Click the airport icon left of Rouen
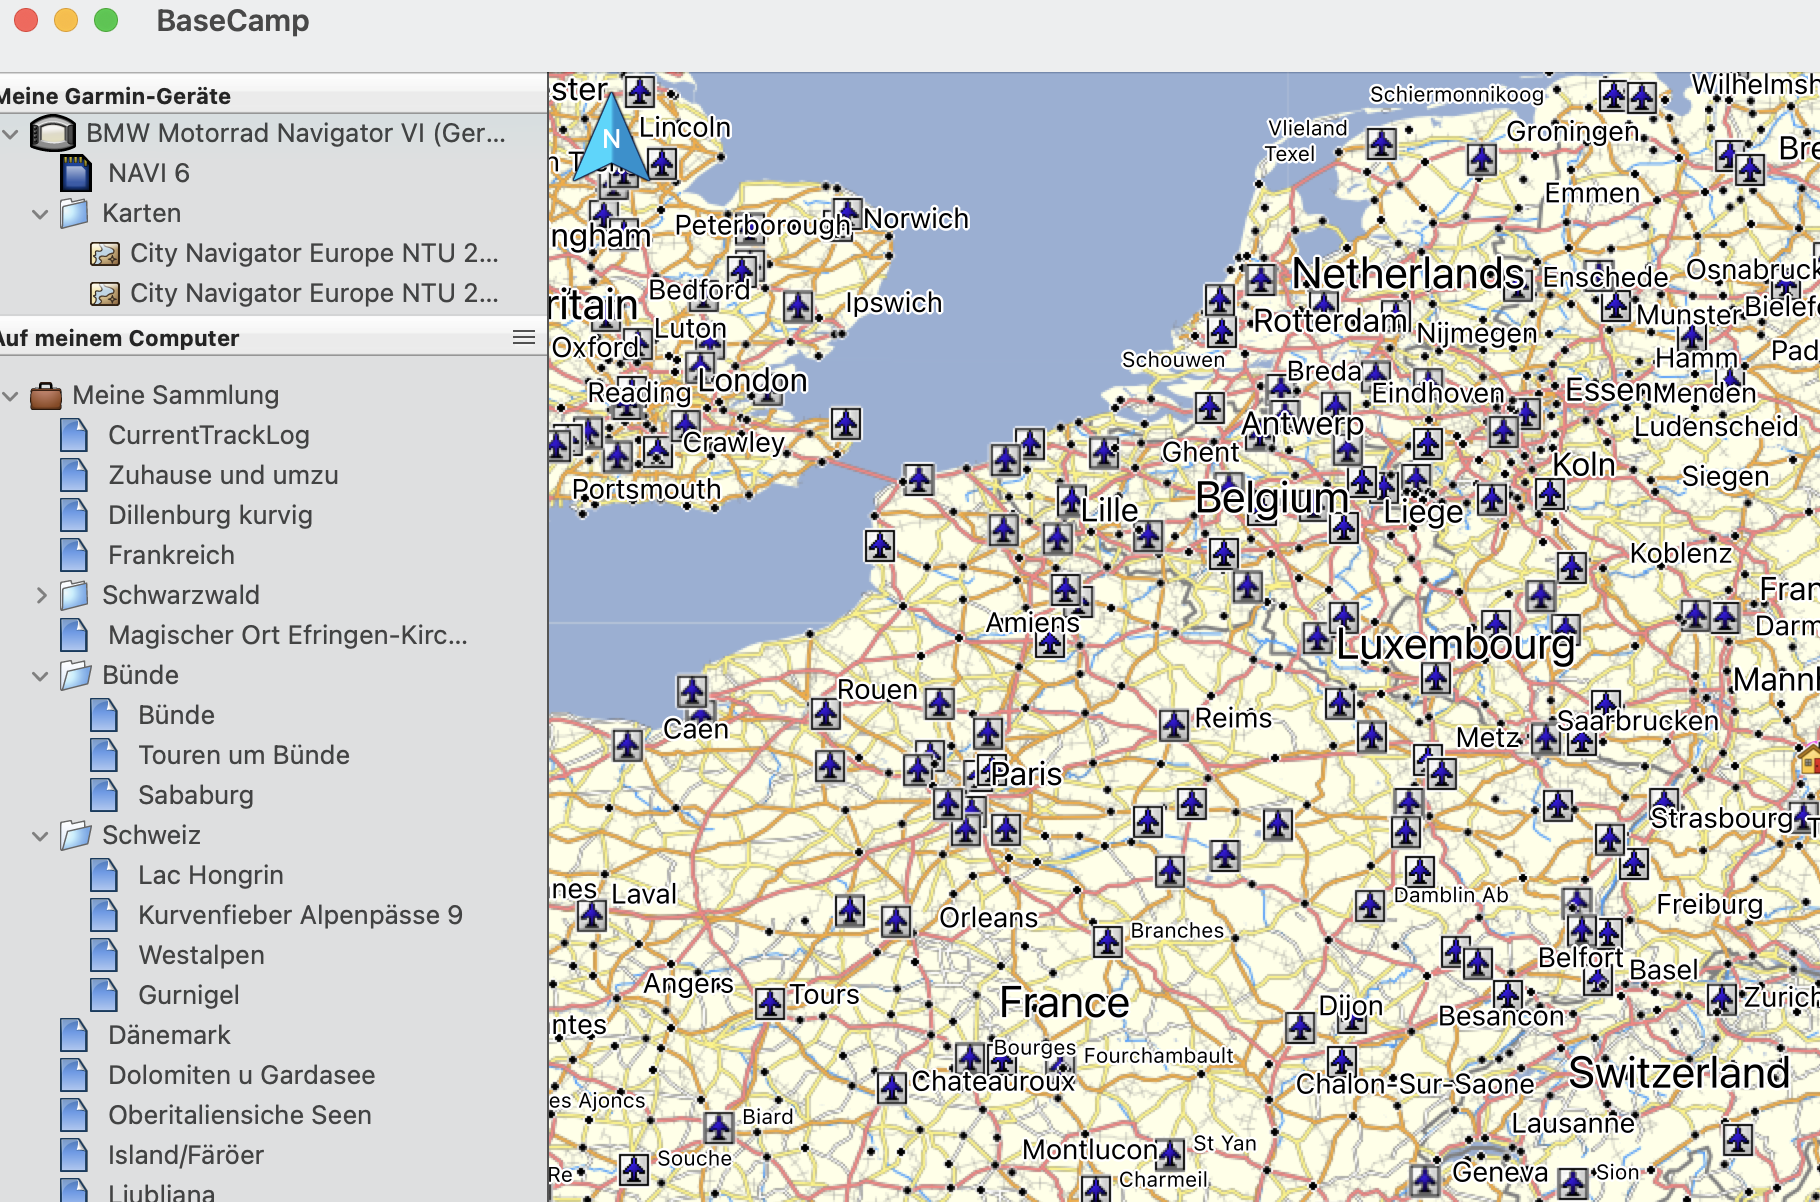This screenshot has height=1202, width=1820. tap(825, 713)
